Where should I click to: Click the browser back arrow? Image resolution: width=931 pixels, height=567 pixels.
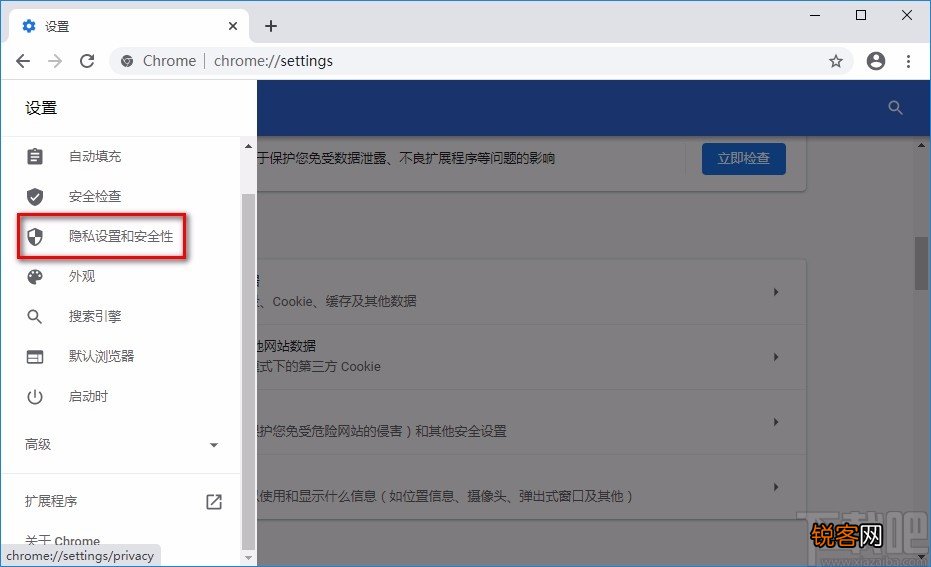click(23, 61)
